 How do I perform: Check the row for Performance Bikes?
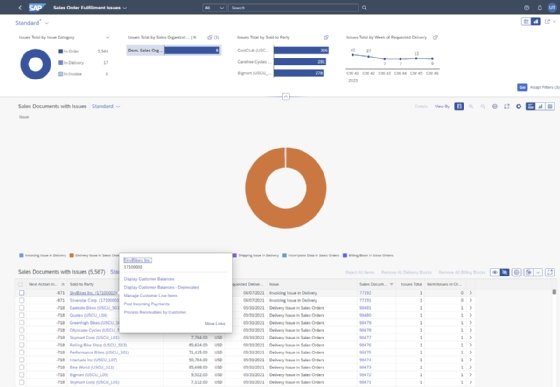(x=22, y=352)
